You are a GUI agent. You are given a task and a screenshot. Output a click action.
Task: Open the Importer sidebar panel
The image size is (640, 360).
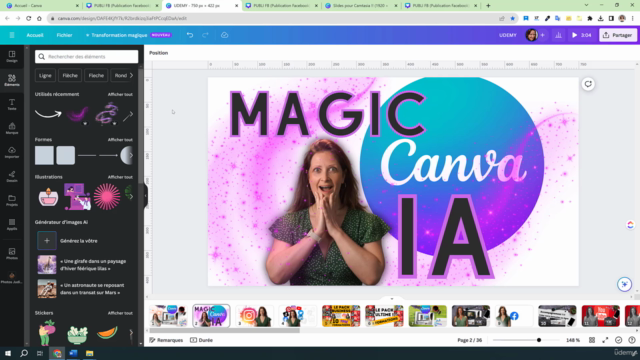coord(12,152)
